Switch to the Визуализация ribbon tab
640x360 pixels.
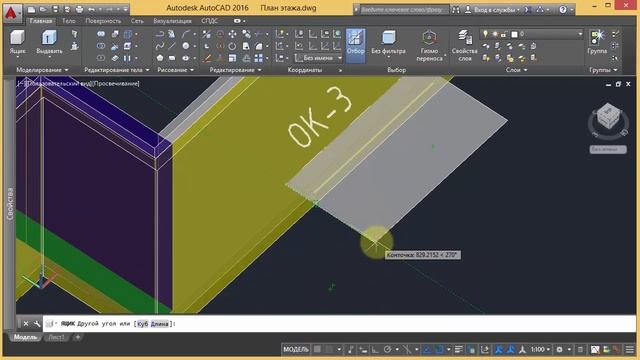point(172,21)
